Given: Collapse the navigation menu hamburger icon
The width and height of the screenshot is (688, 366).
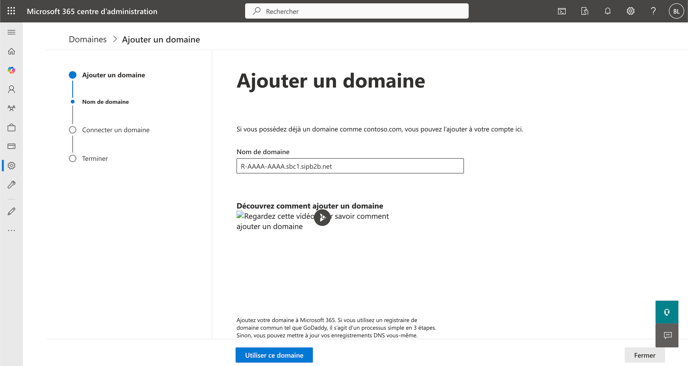Looking at the screenshot, I should [11, 32].
